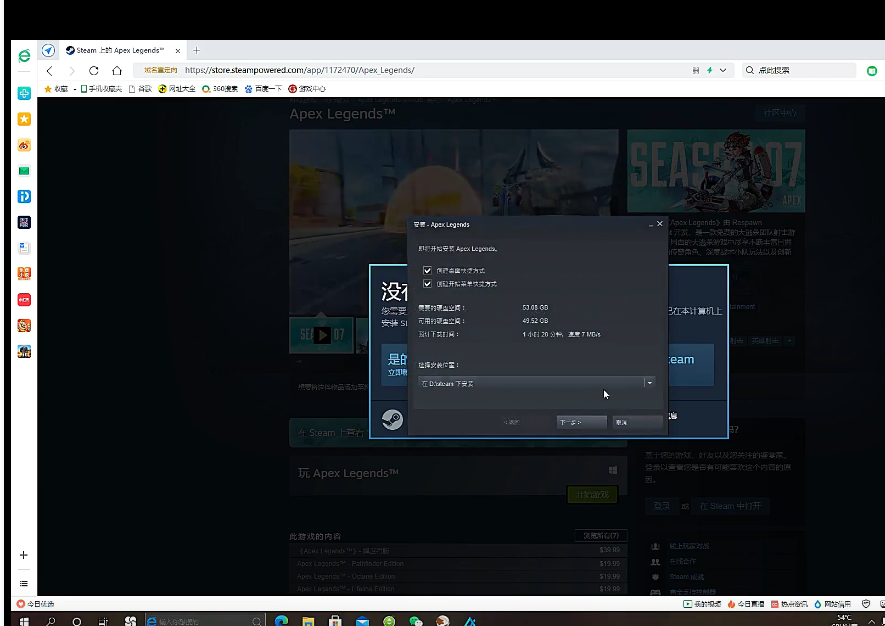Click the white document sidebar icon
The image size is (885, 626).
(x=24, y=248)
